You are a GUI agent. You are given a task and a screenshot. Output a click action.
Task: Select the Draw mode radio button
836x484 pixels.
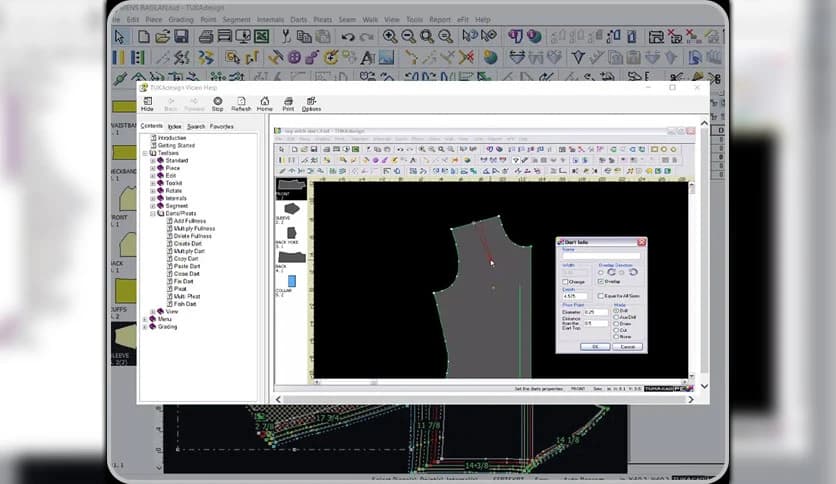615,324
